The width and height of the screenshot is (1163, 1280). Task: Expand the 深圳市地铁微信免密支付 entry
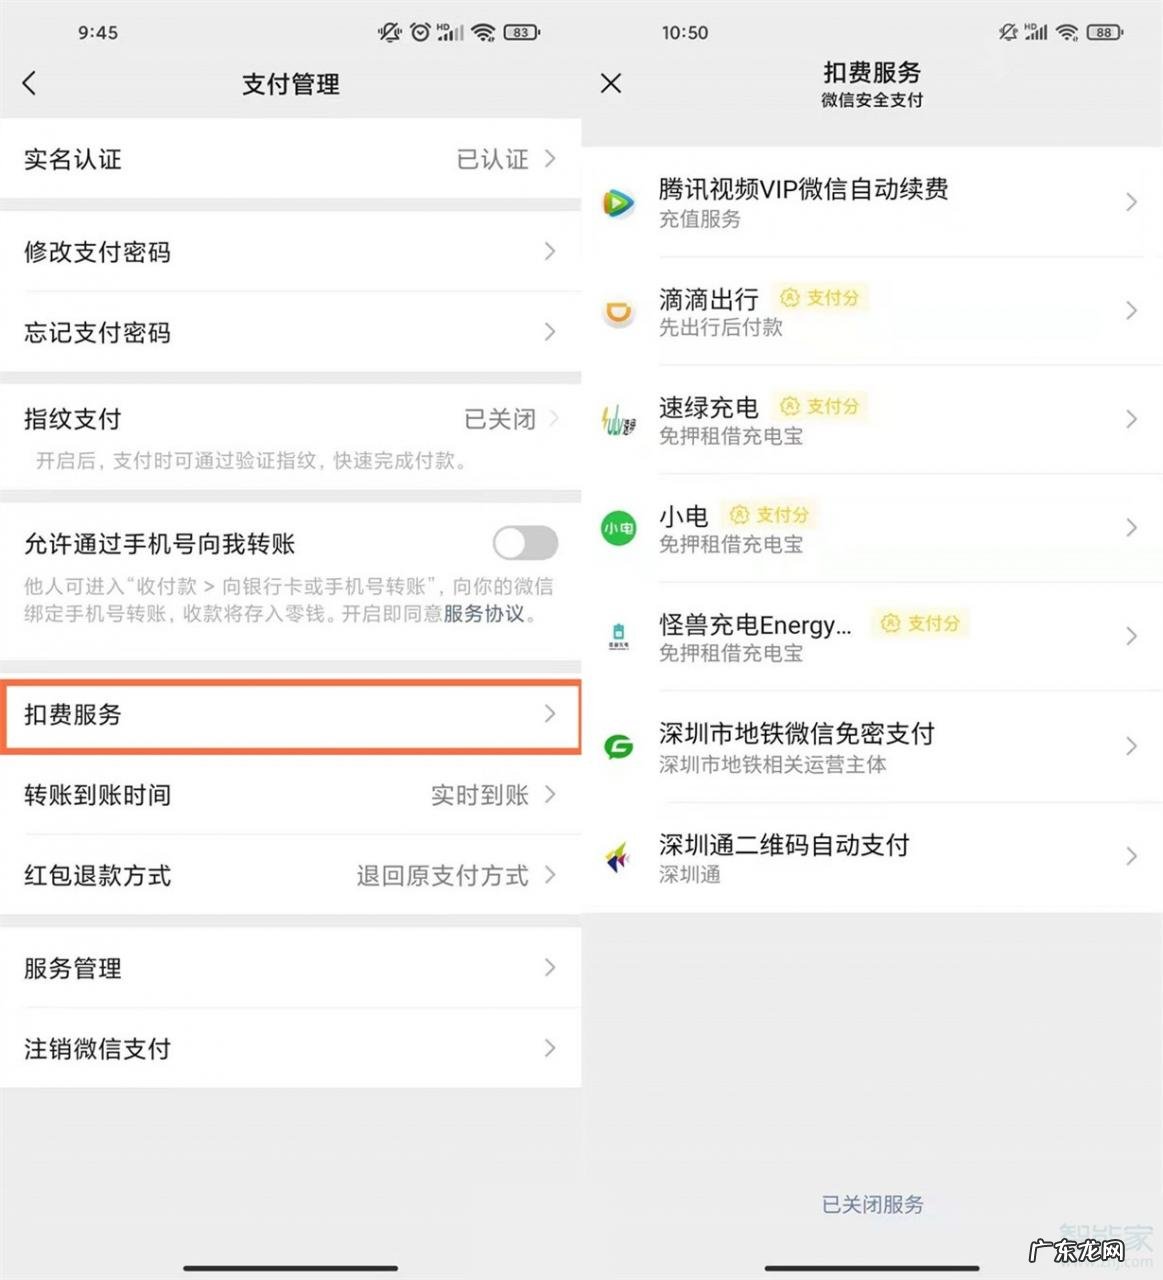pos(1131,747)
